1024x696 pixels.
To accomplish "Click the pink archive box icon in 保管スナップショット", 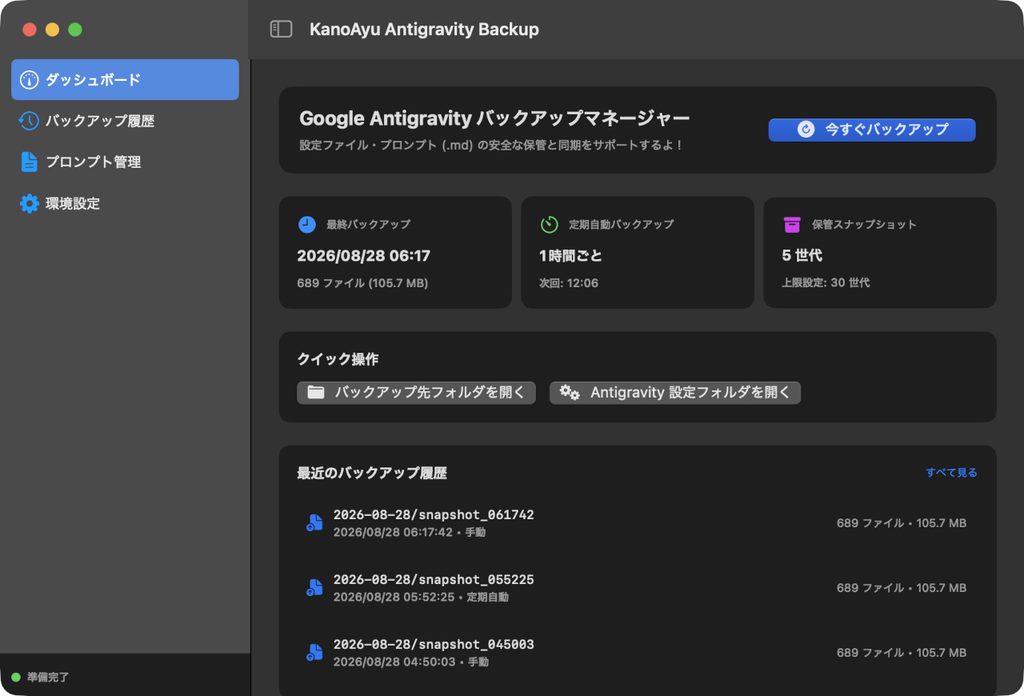I will click(x=792, y=225).
